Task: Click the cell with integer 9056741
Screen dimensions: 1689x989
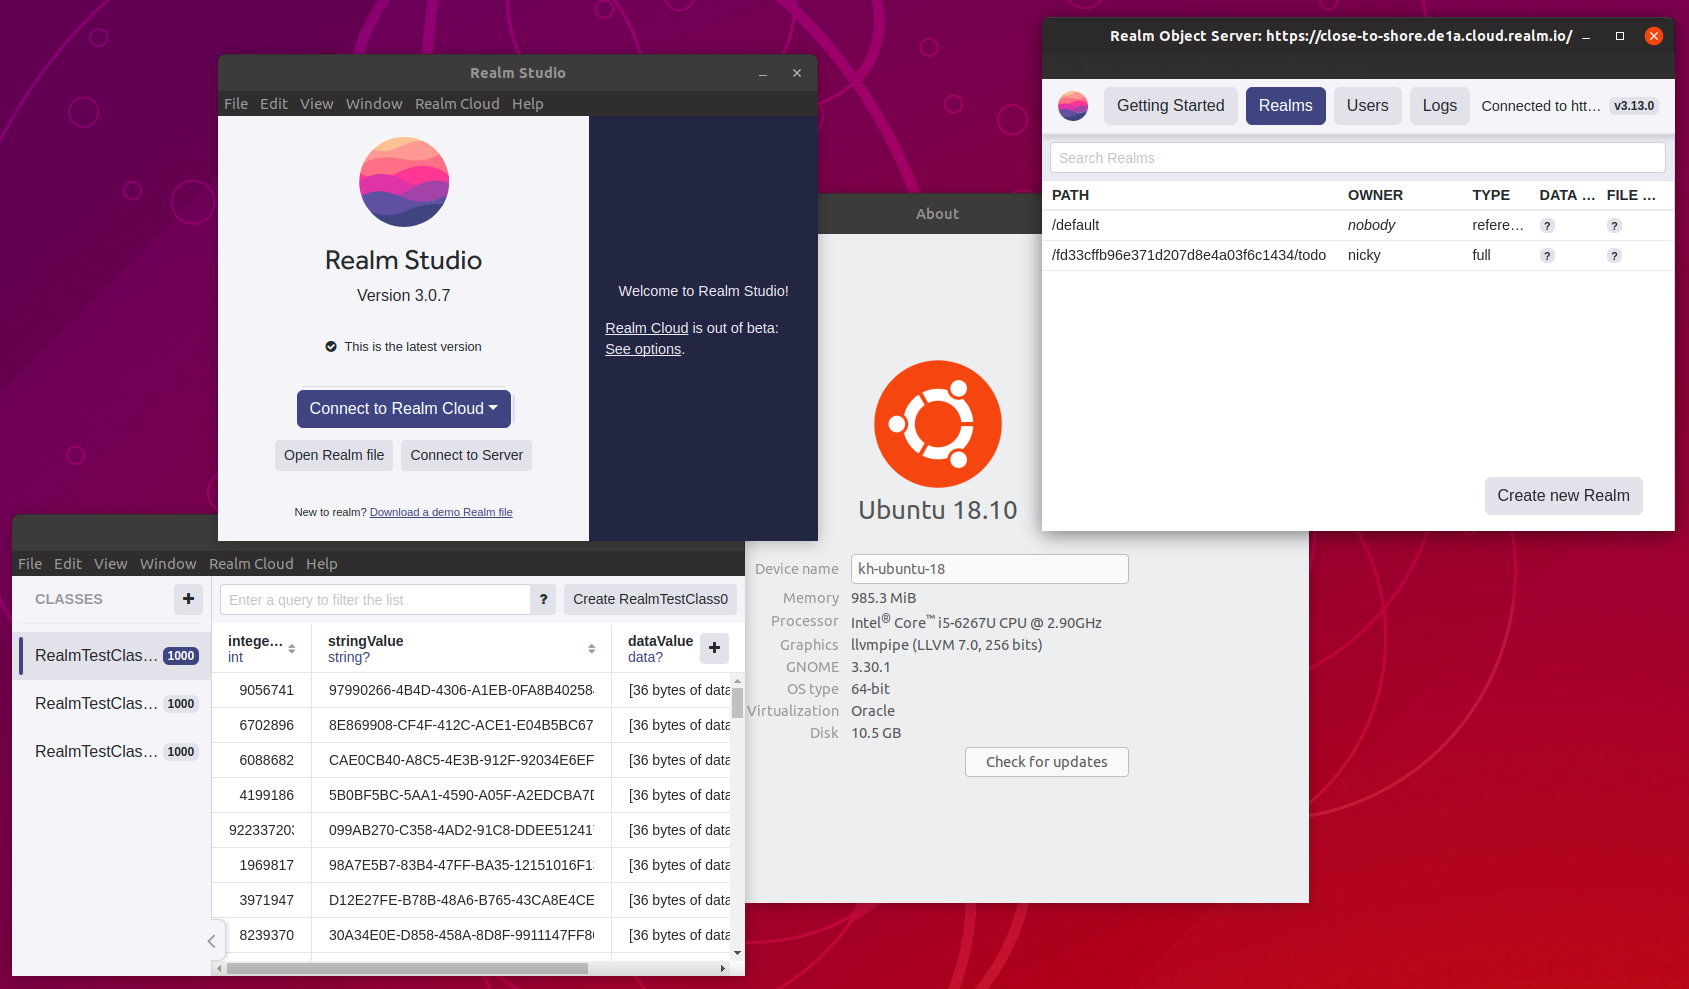Action: [x=262, y=690]
